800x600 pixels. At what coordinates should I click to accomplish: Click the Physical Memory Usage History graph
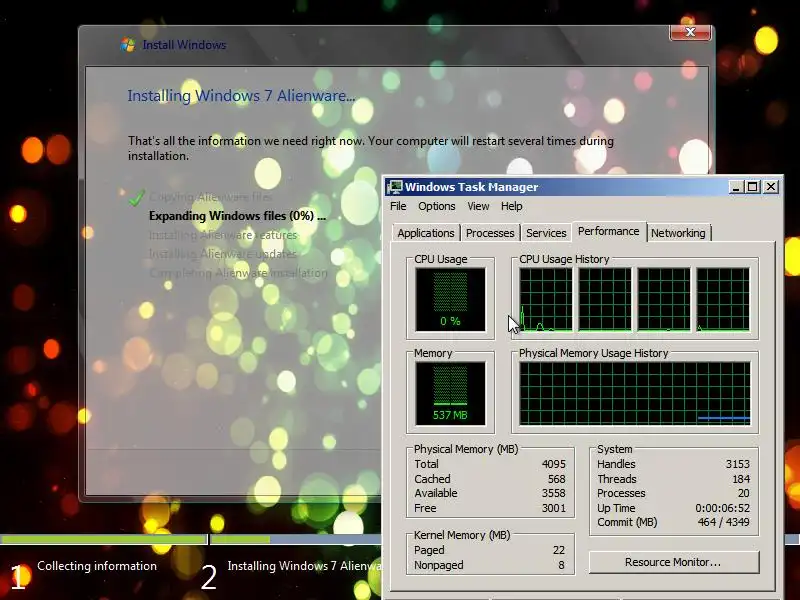point(635,393)
